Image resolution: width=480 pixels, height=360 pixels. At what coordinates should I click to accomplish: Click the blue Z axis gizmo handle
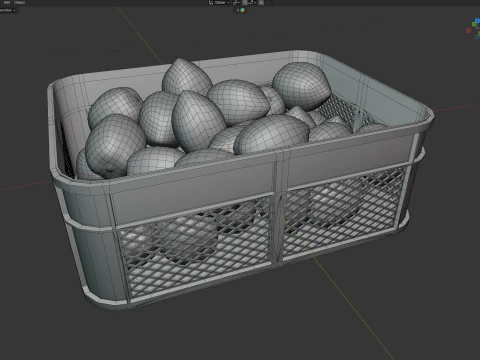pos(477,20)
